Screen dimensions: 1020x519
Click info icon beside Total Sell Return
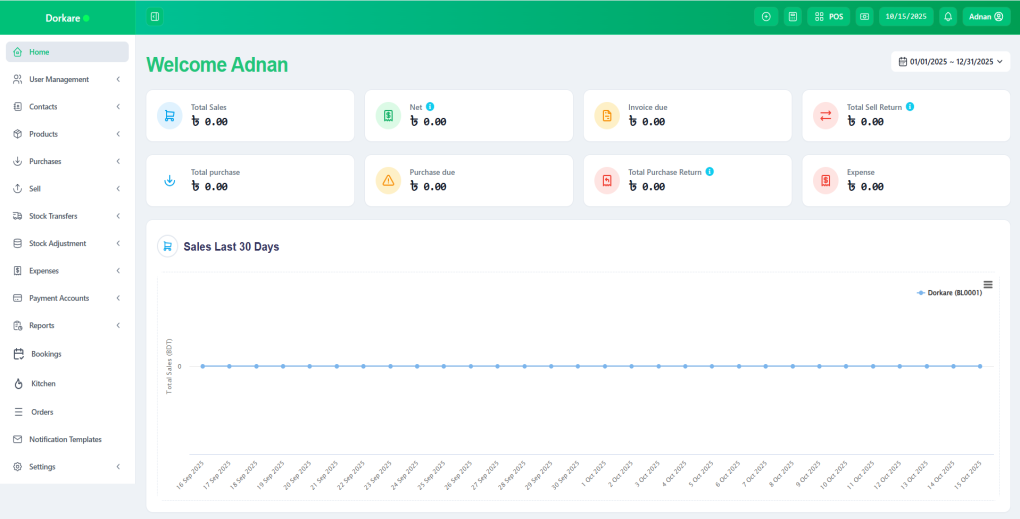coord(910,106)
